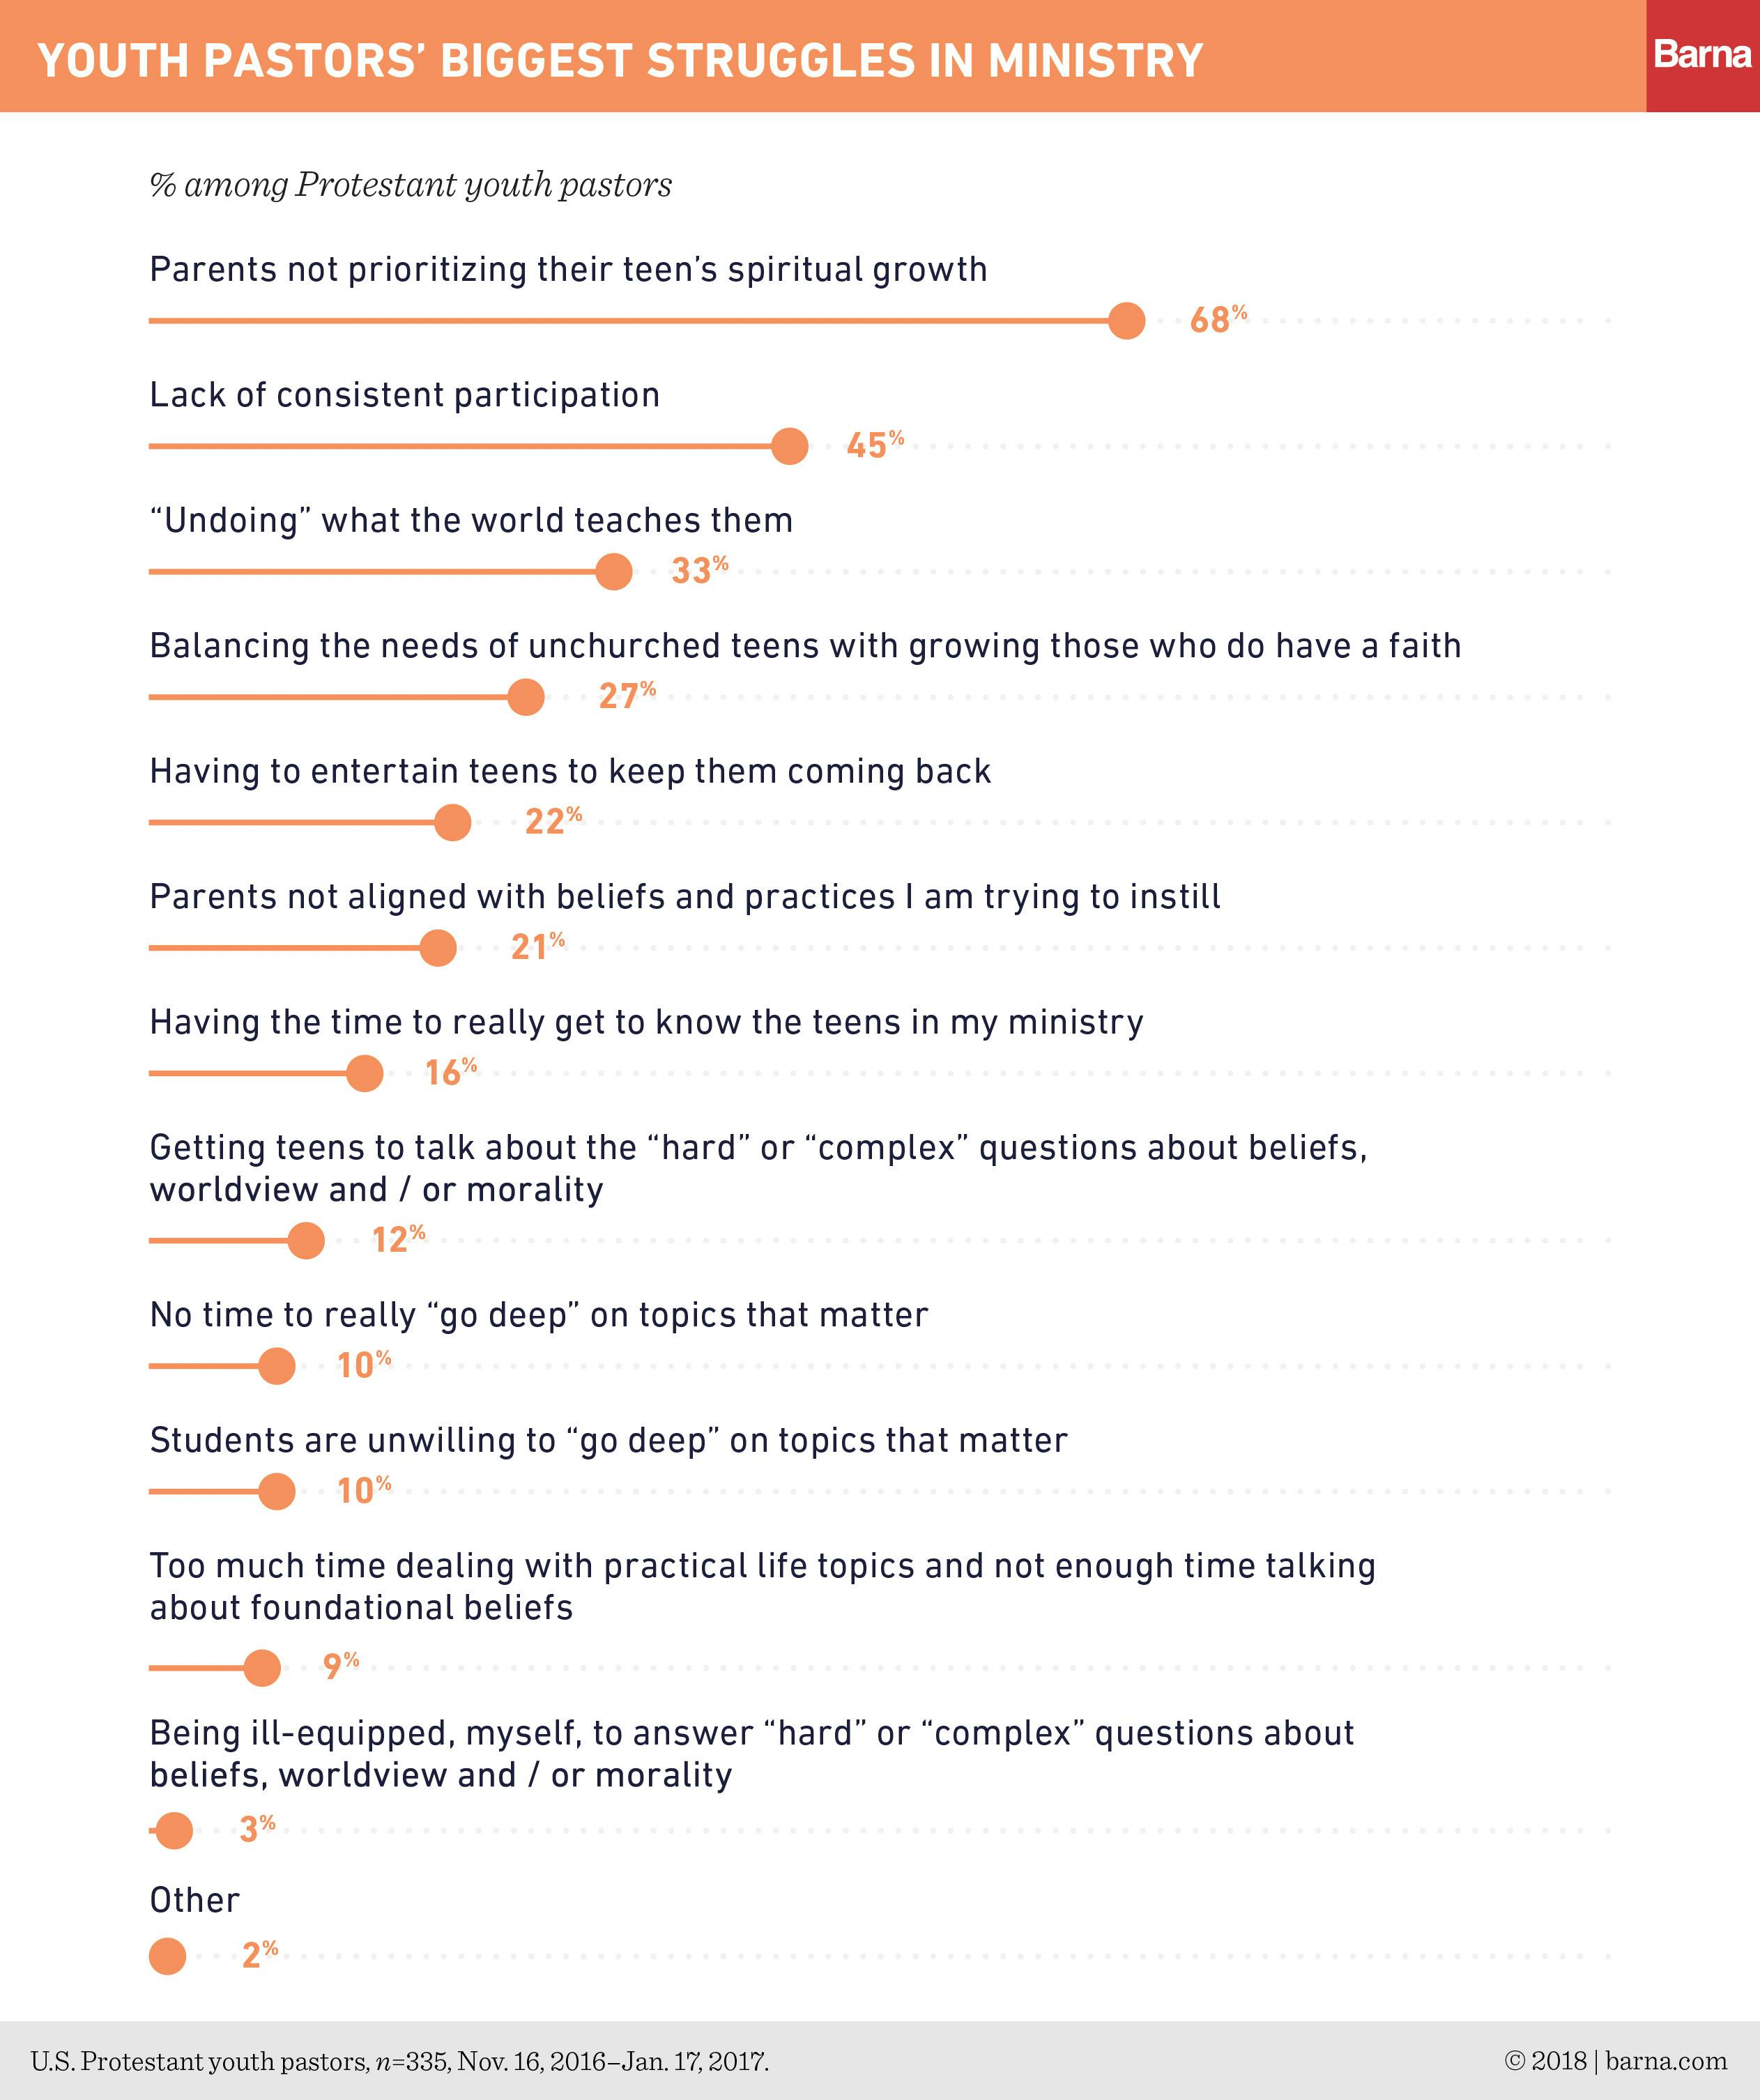Click the "Other" category label
The width and height of the screenshot is (1760, 2100).
(x=194, y=1900)
